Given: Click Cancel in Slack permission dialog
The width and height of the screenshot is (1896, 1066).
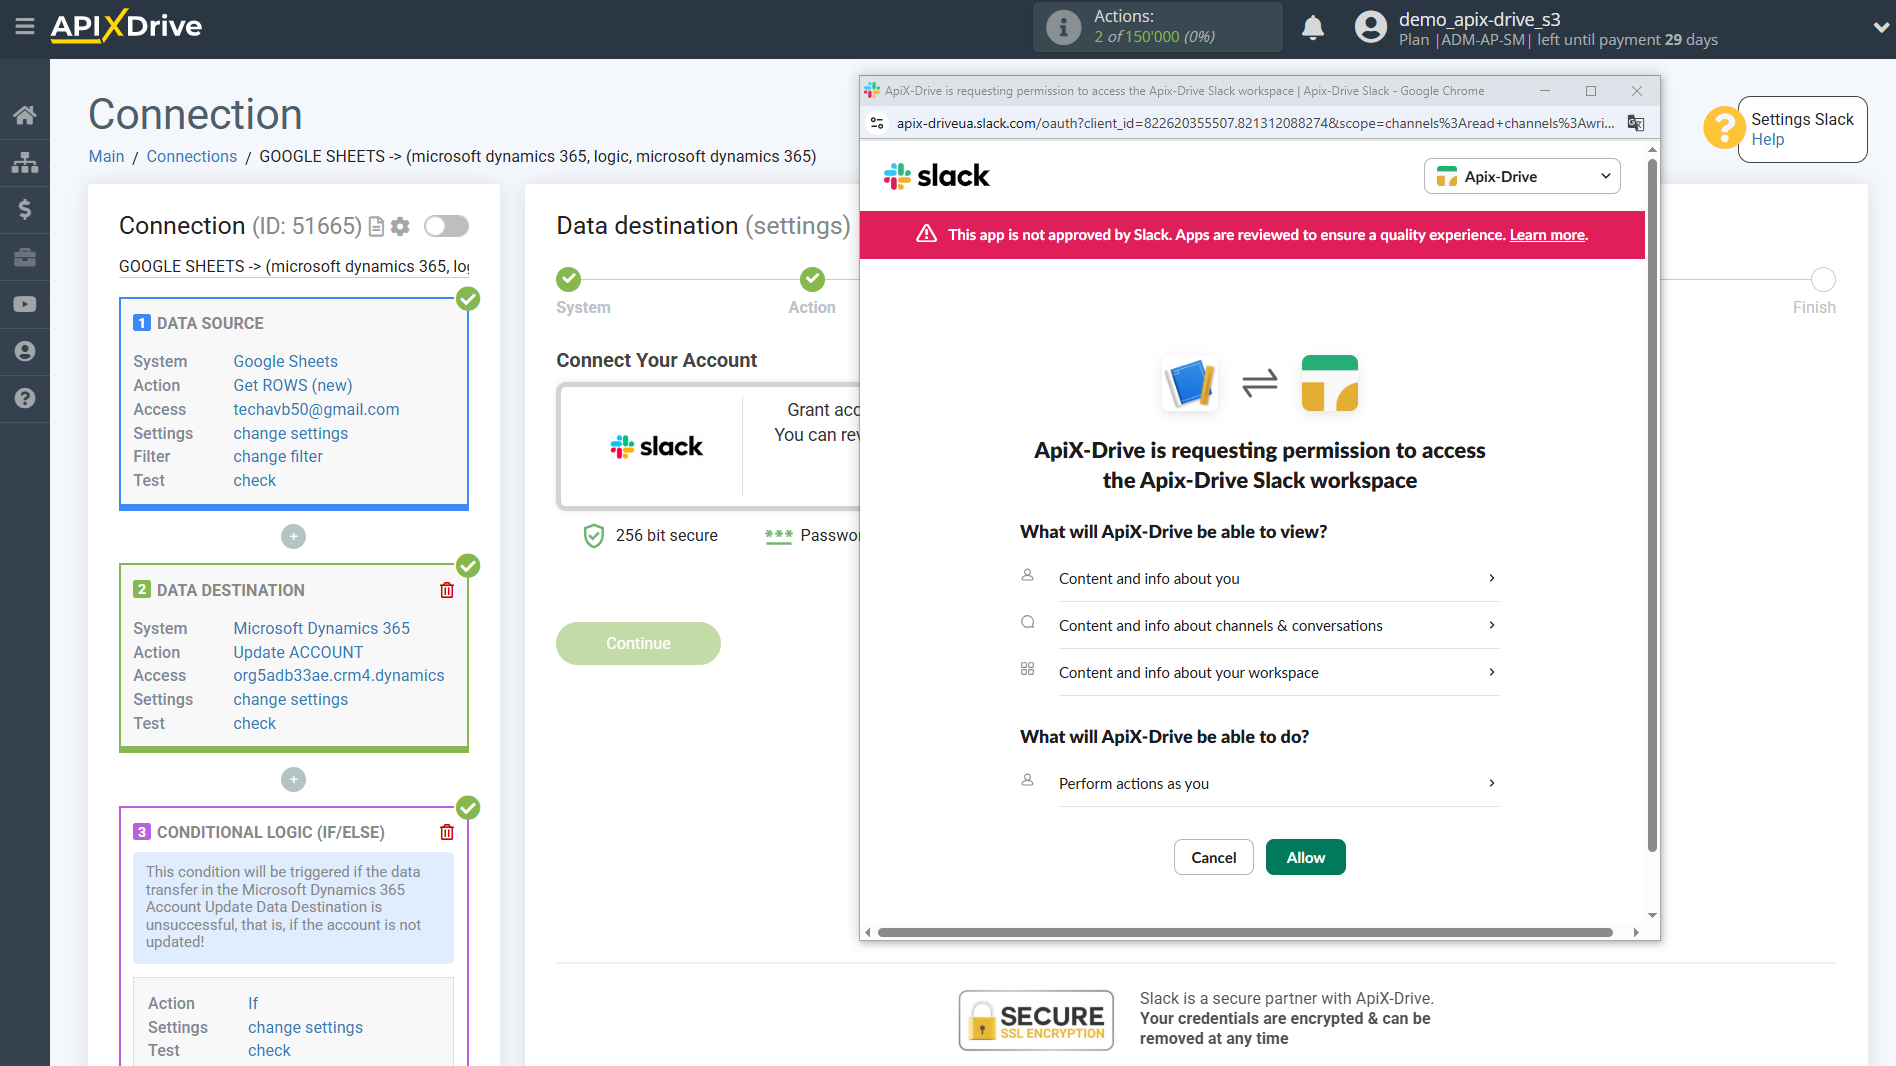Looking at the screenshot, I should [x=1213, y=857].
